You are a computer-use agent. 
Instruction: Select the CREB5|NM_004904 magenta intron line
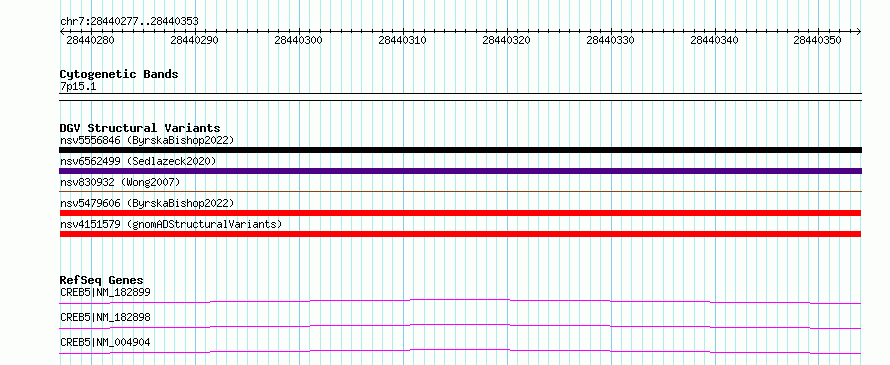coord(460,351)
